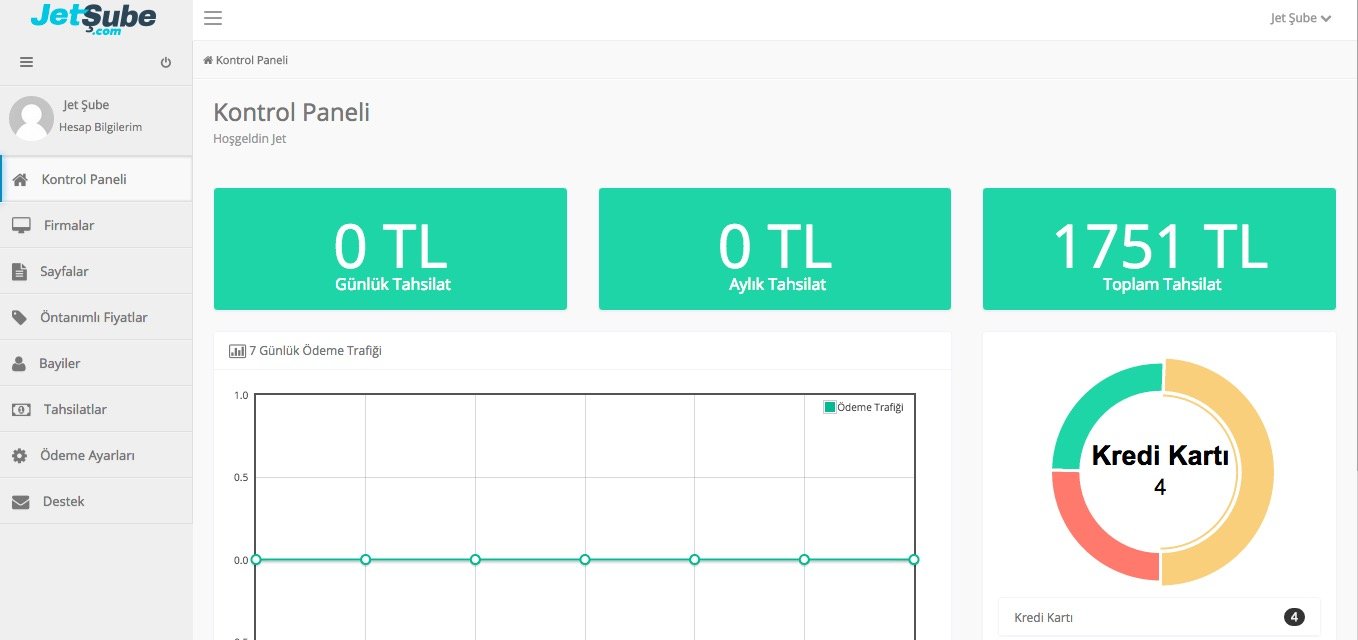This screenshot has width=1358, height=640.
Task: Toggle the sidebar with top hamburger button
Action: (x=212, y=18)
